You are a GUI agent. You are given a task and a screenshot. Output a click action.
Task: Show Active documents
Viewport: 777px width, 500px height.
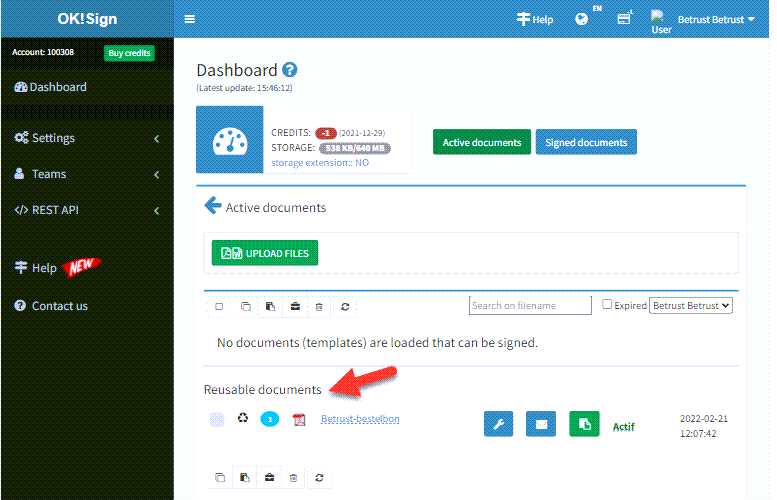(482, 142)
